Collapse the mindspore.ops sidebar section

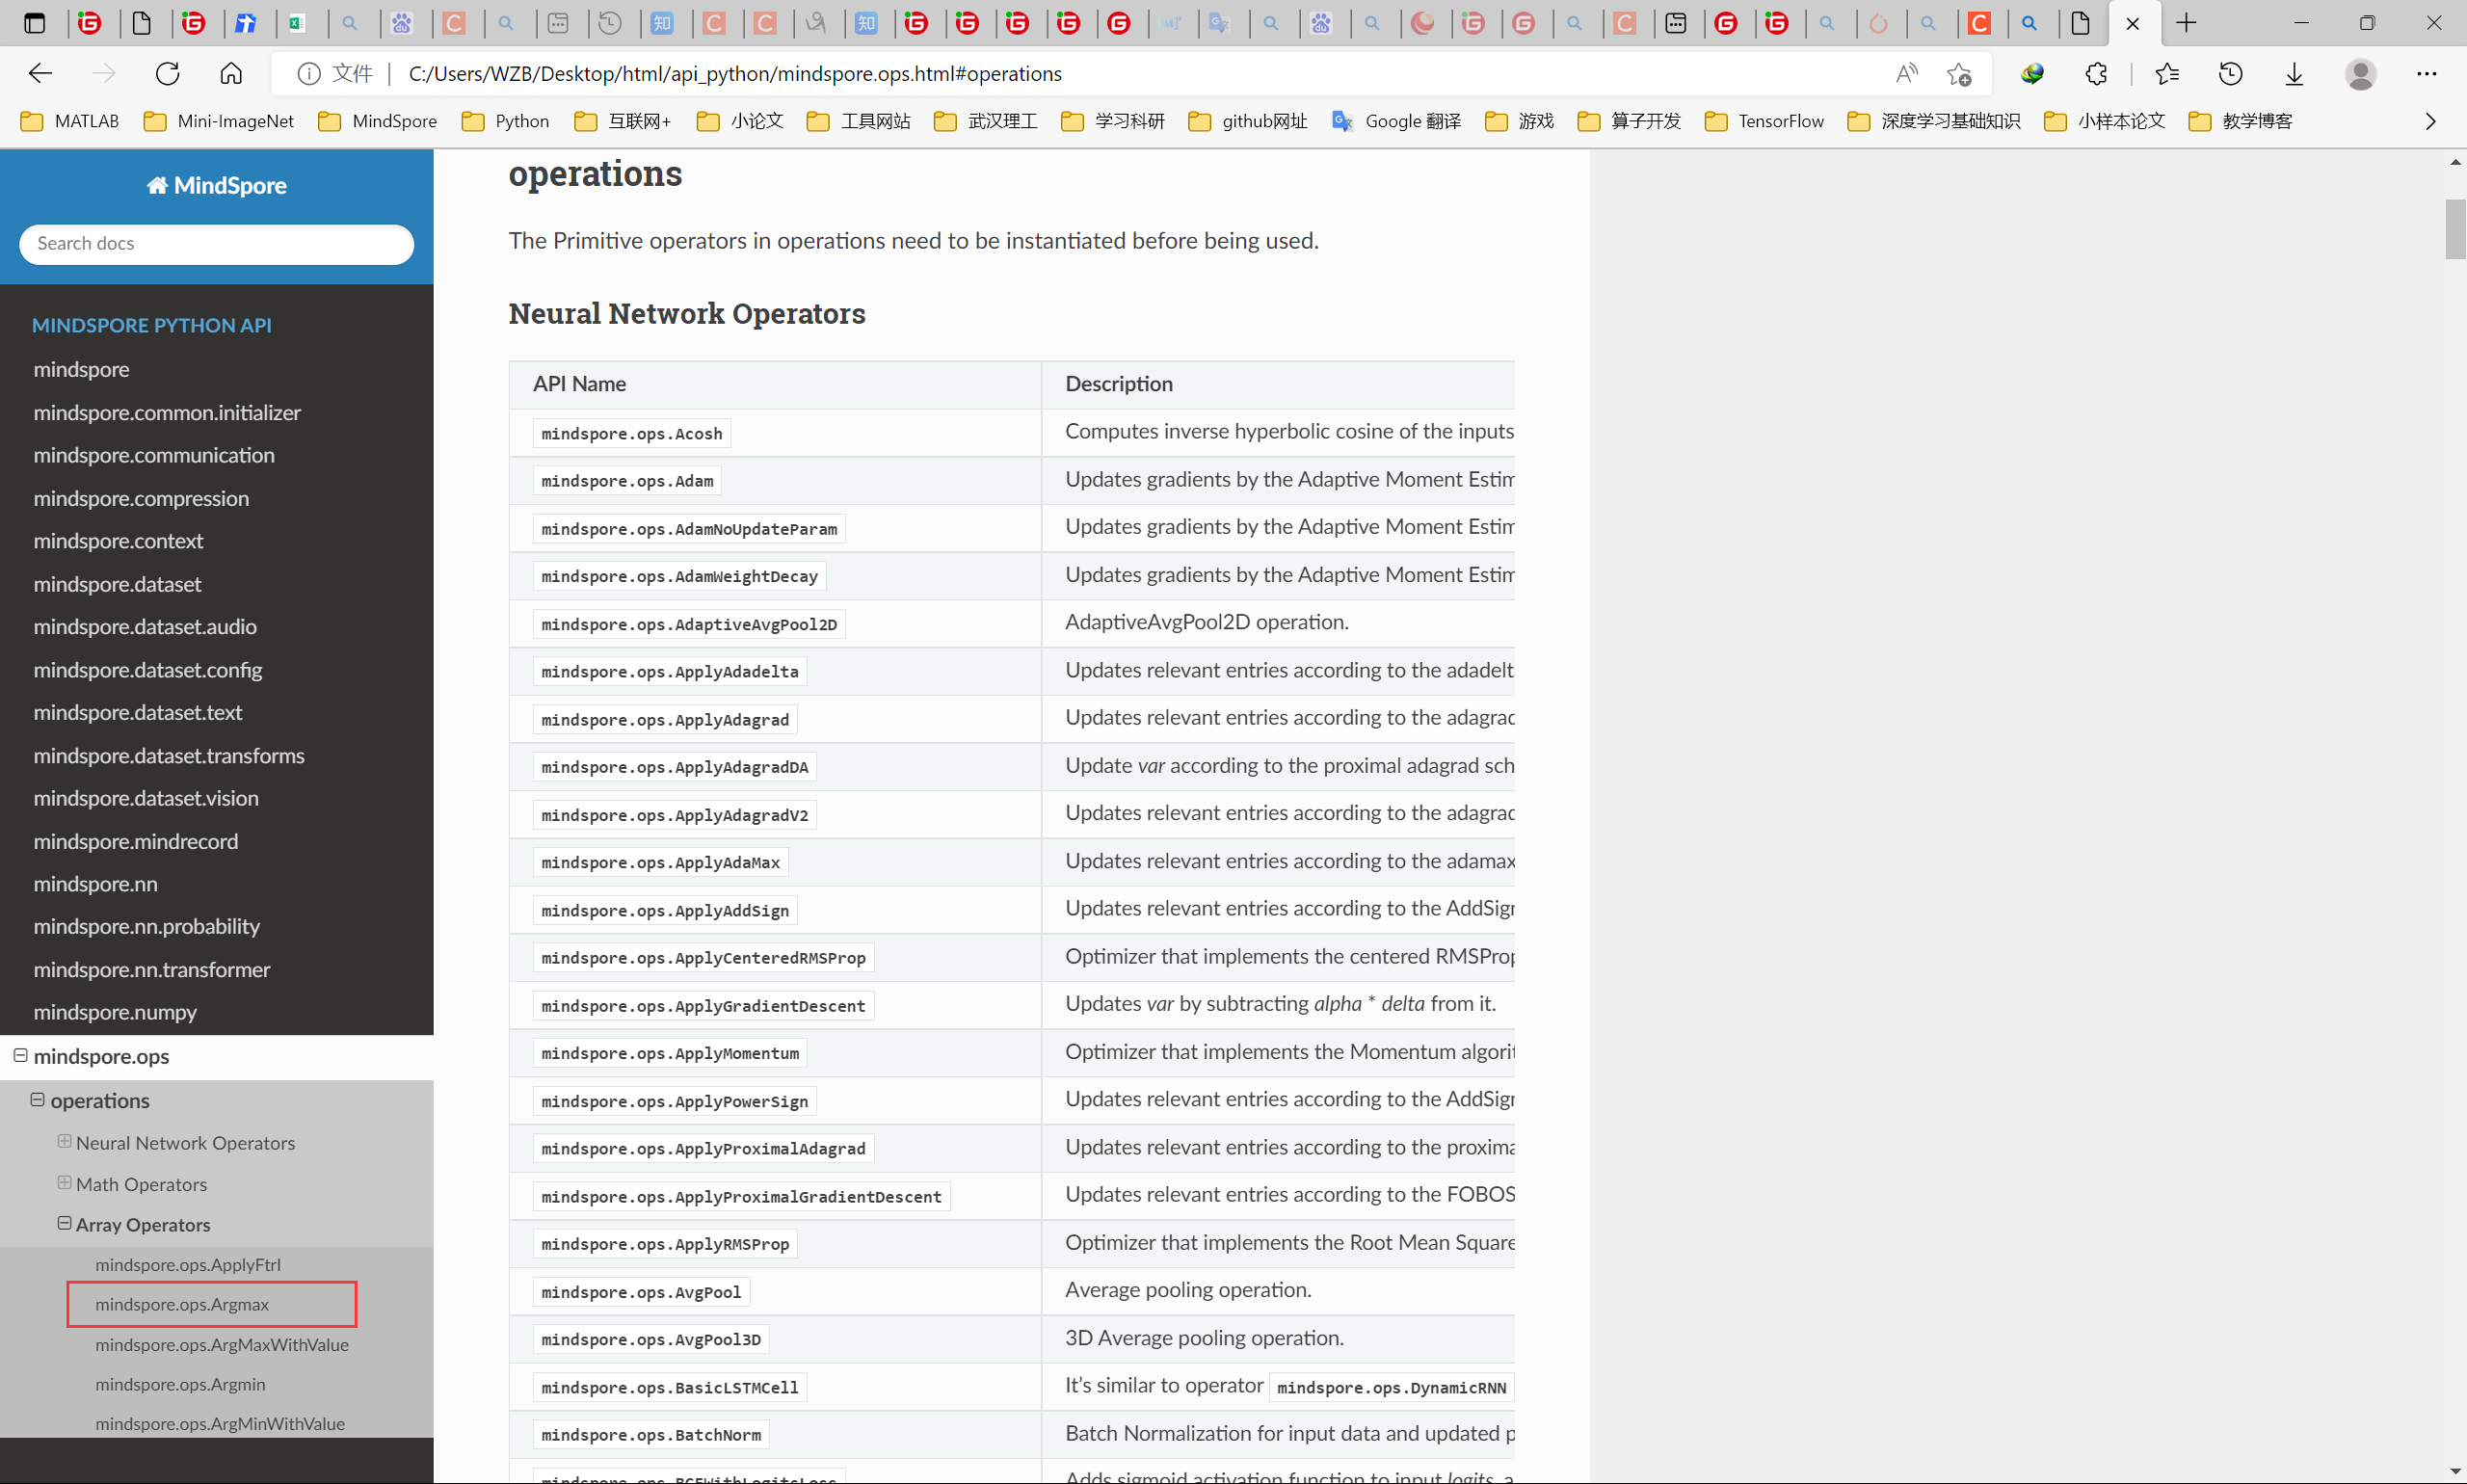(x=20, y=1055)
